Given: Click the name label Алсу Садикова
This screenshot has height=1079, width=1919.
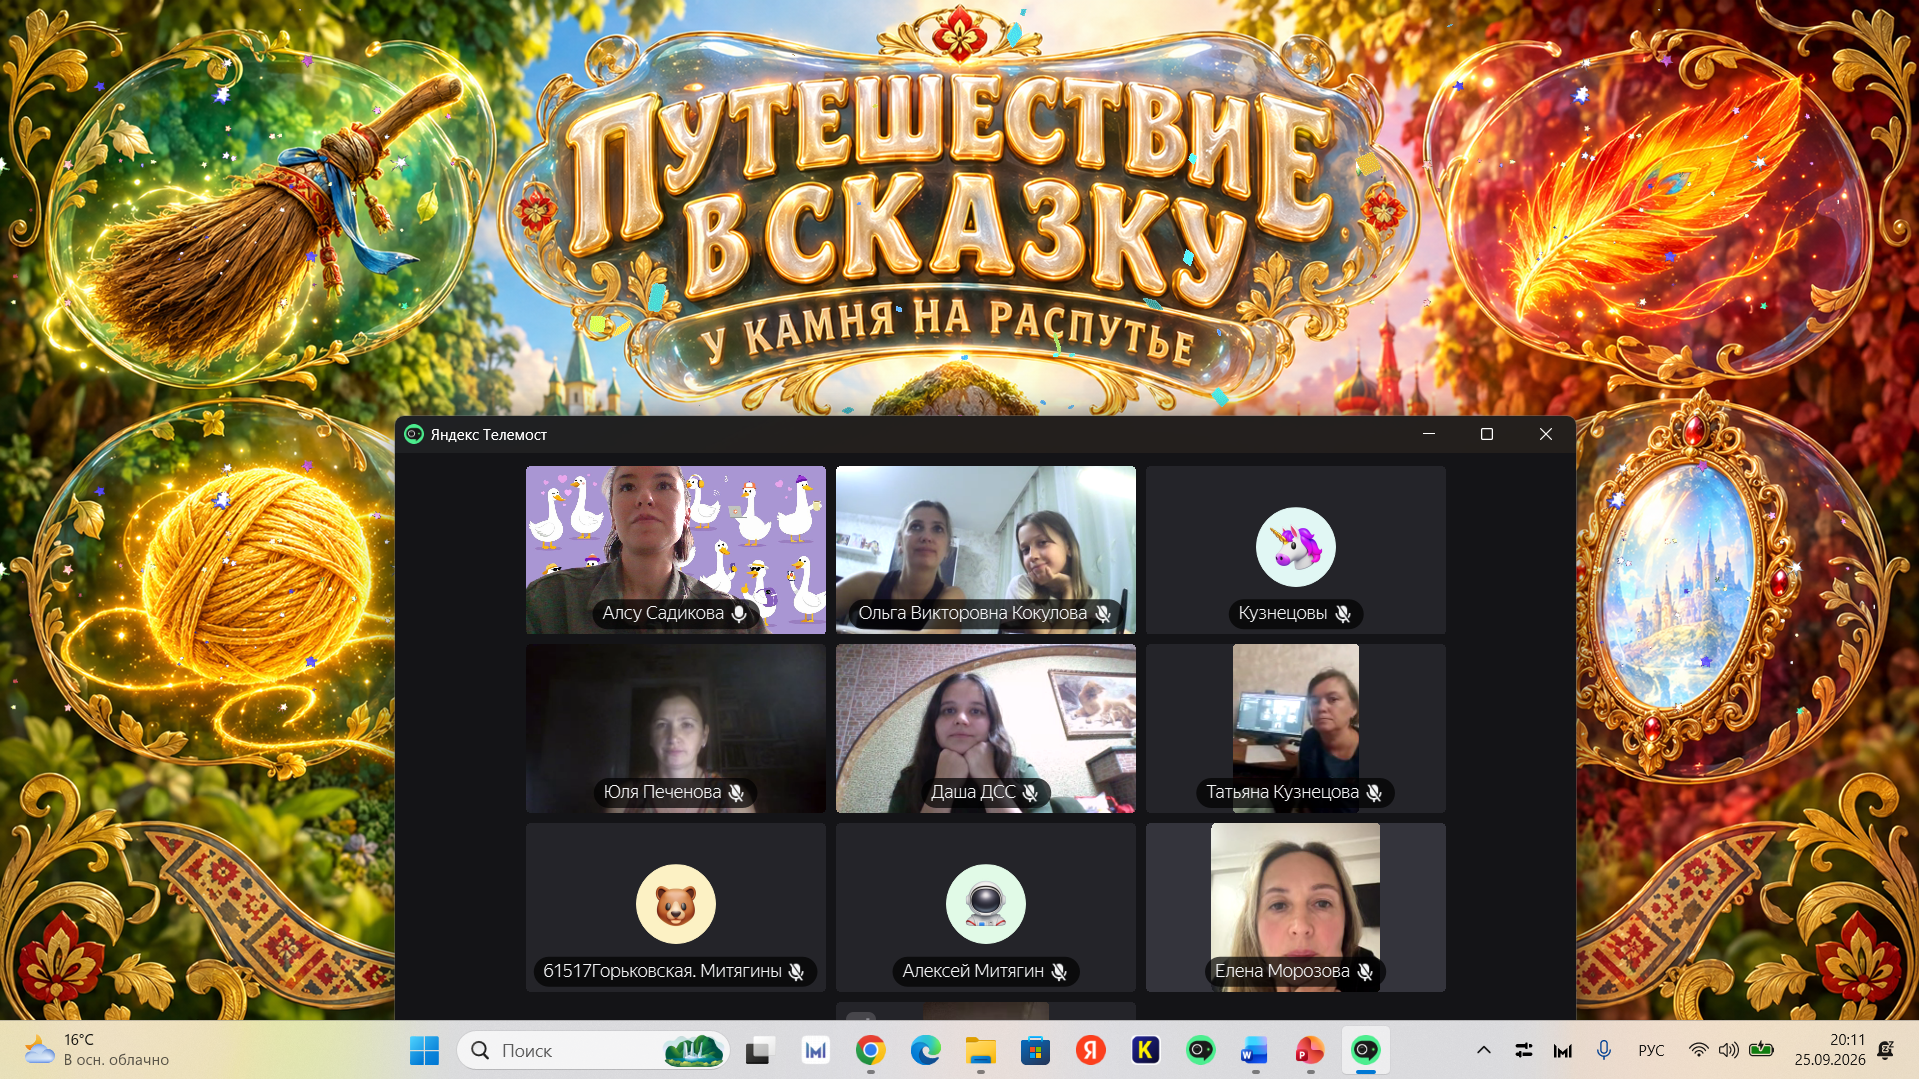Looking at the screenshot, I should [663, 613].
